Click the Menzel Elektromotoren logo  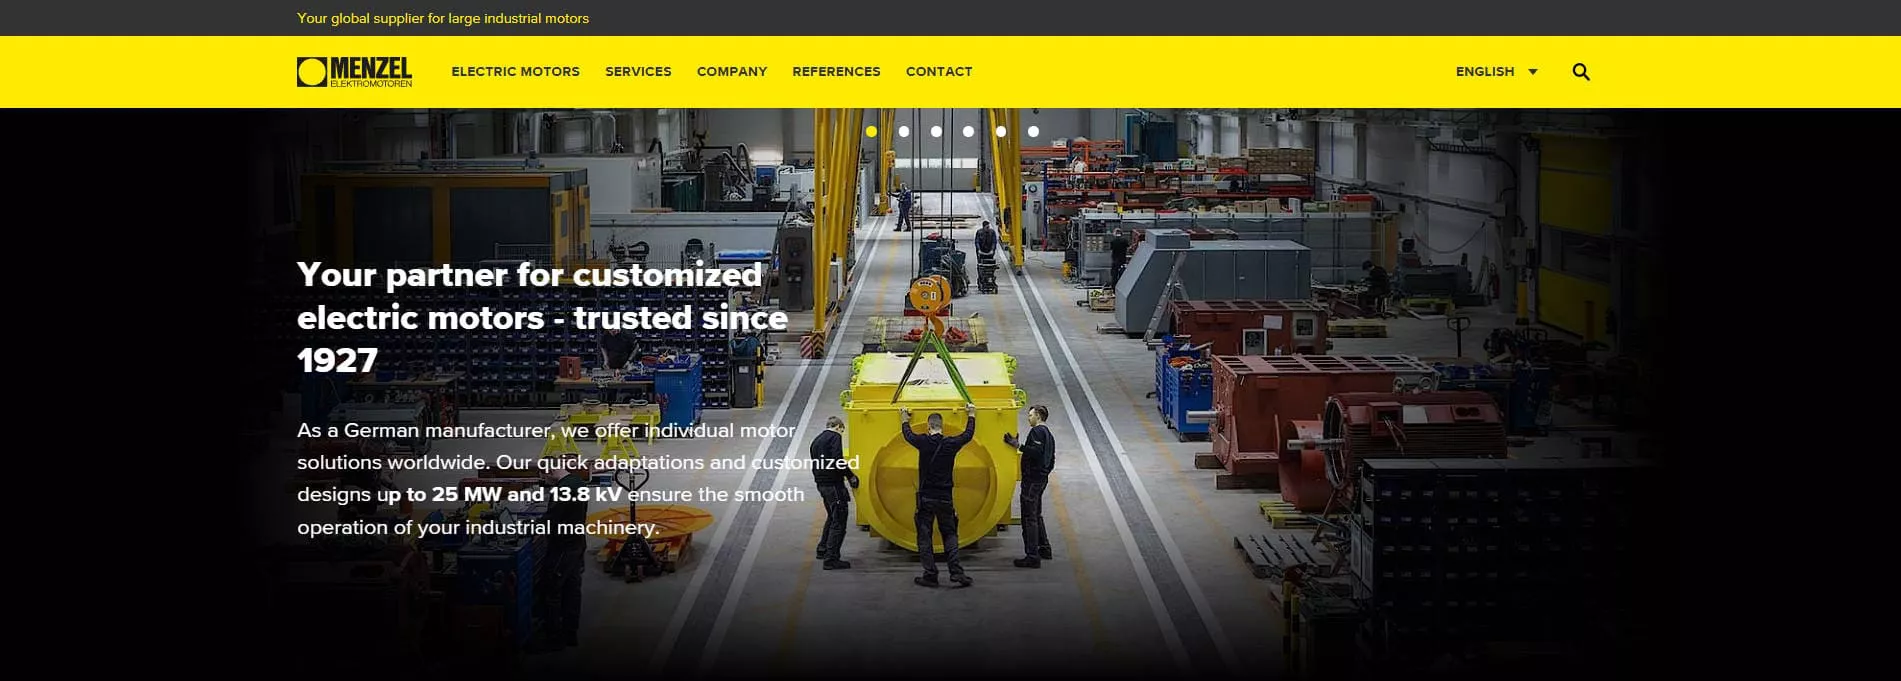(x=354, y=72)
